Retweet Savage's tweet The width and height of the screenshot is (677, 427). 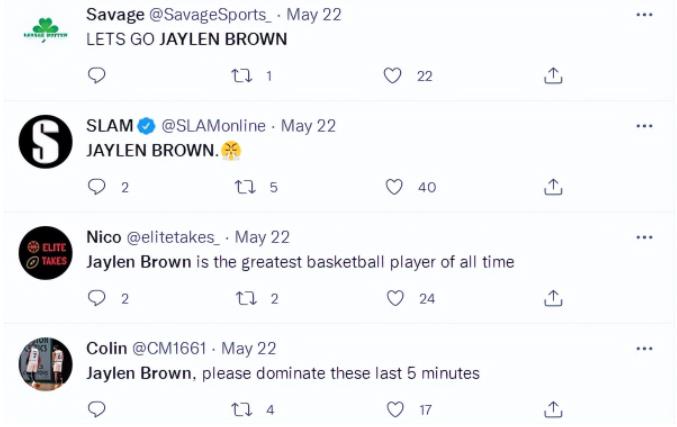tap(241, 76)
